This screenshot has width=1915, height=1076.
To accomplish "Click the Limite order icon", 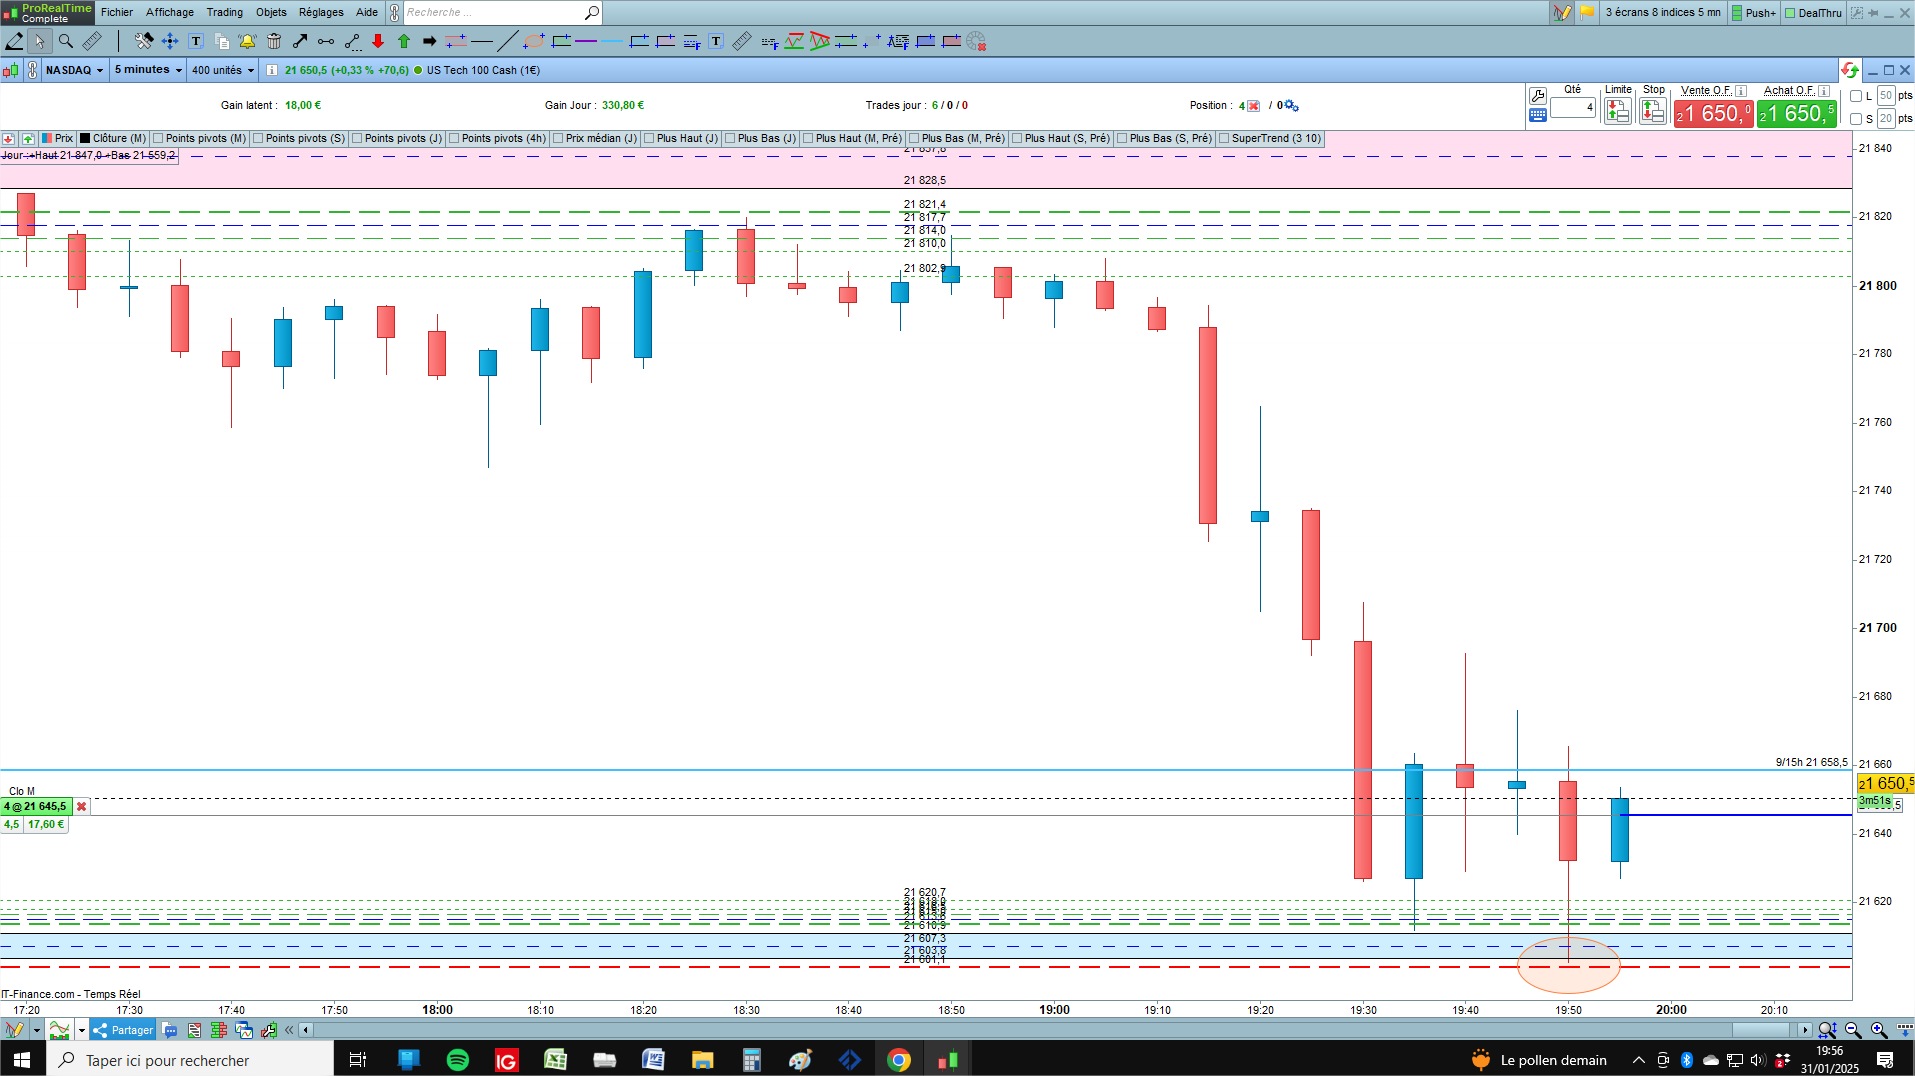I will [x=1618, y=110].
